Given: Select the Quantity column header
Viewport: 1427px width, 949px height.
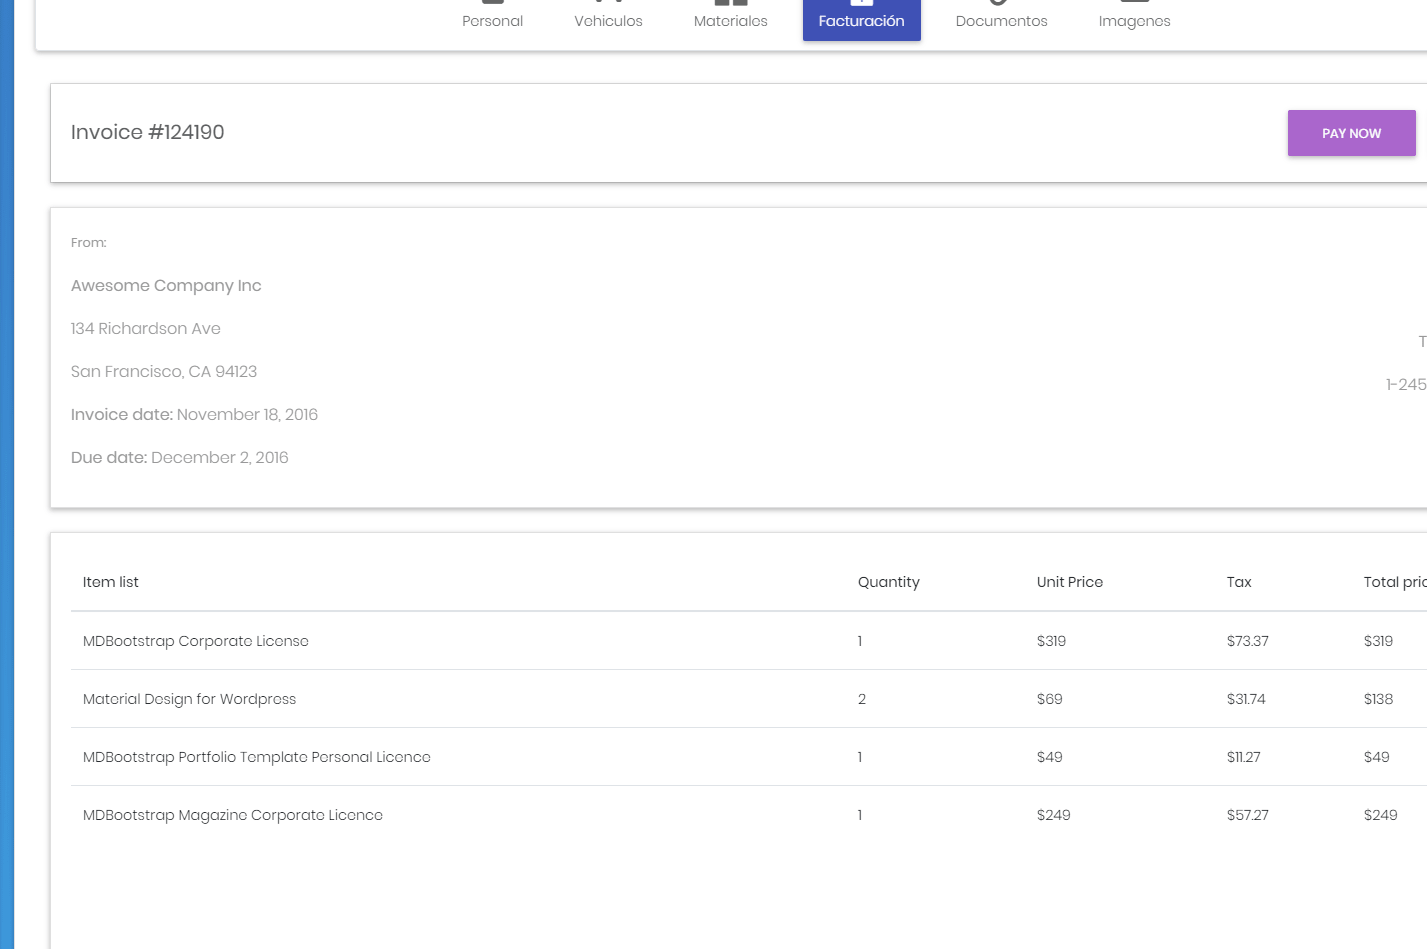Looking at the screenshot, I should (x=888, y=582).
